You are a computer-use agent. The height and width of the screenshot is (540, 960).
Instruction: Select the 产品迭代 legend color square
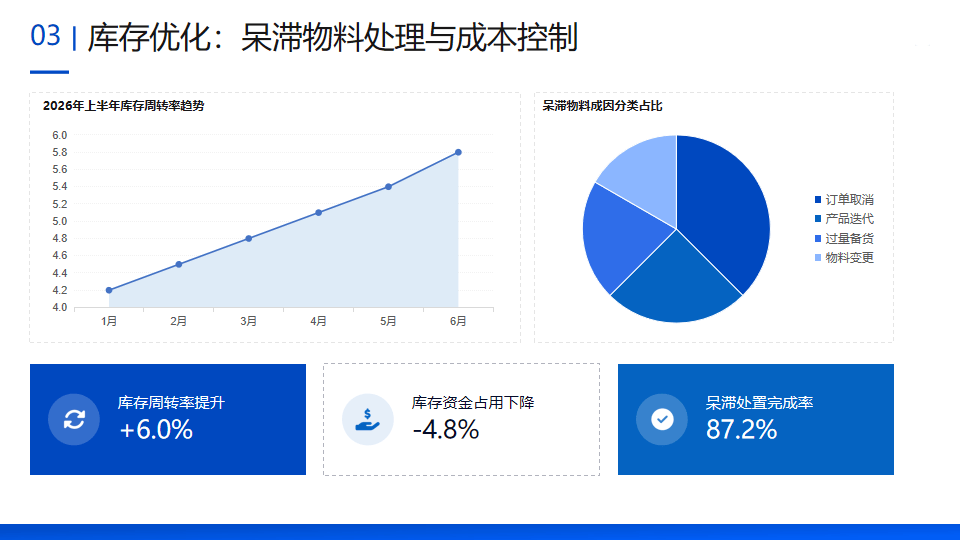pyautogui.click(x=818, y=219)
